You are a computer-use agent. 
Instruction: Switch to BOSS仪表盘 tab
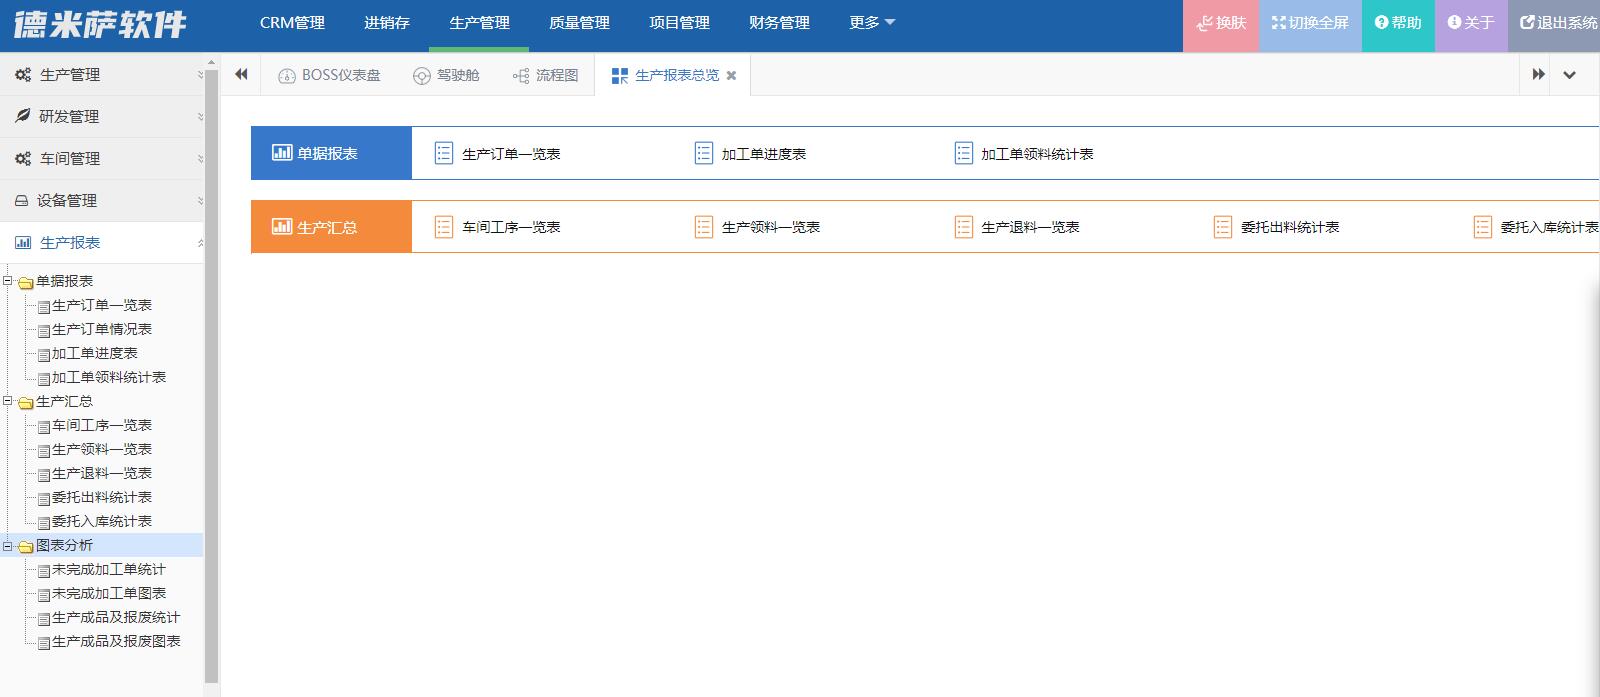click(x=329, y=76)
